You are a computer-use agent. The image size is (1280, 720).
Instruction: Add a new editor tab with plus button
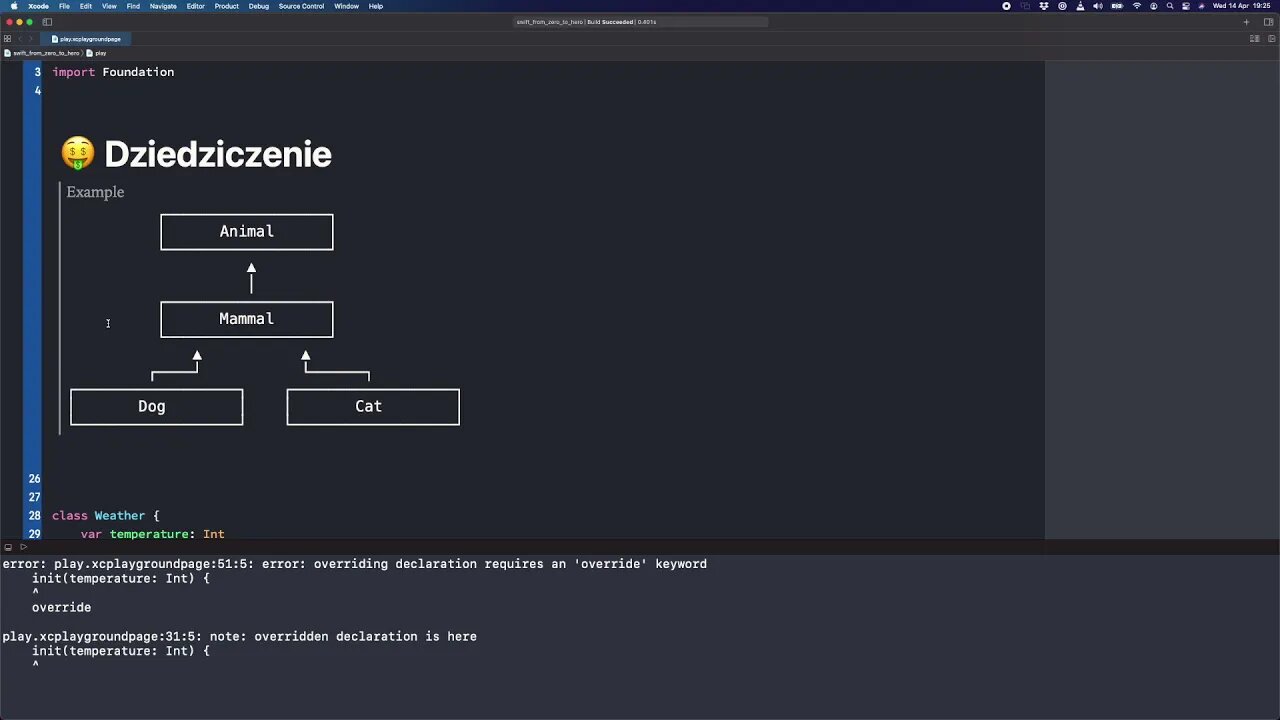(x=1246, y=22)
